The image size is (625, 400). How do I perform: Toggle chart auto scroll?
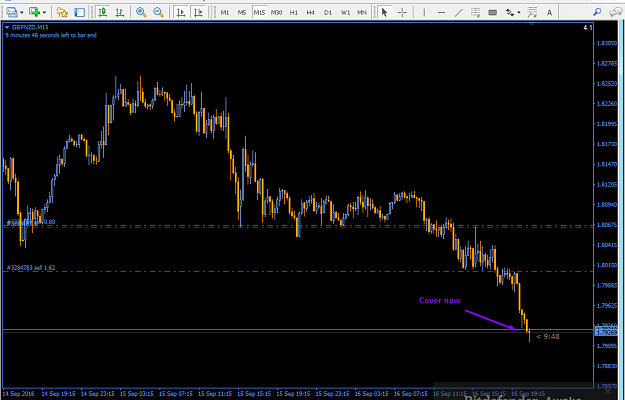(x=181, y=12)
